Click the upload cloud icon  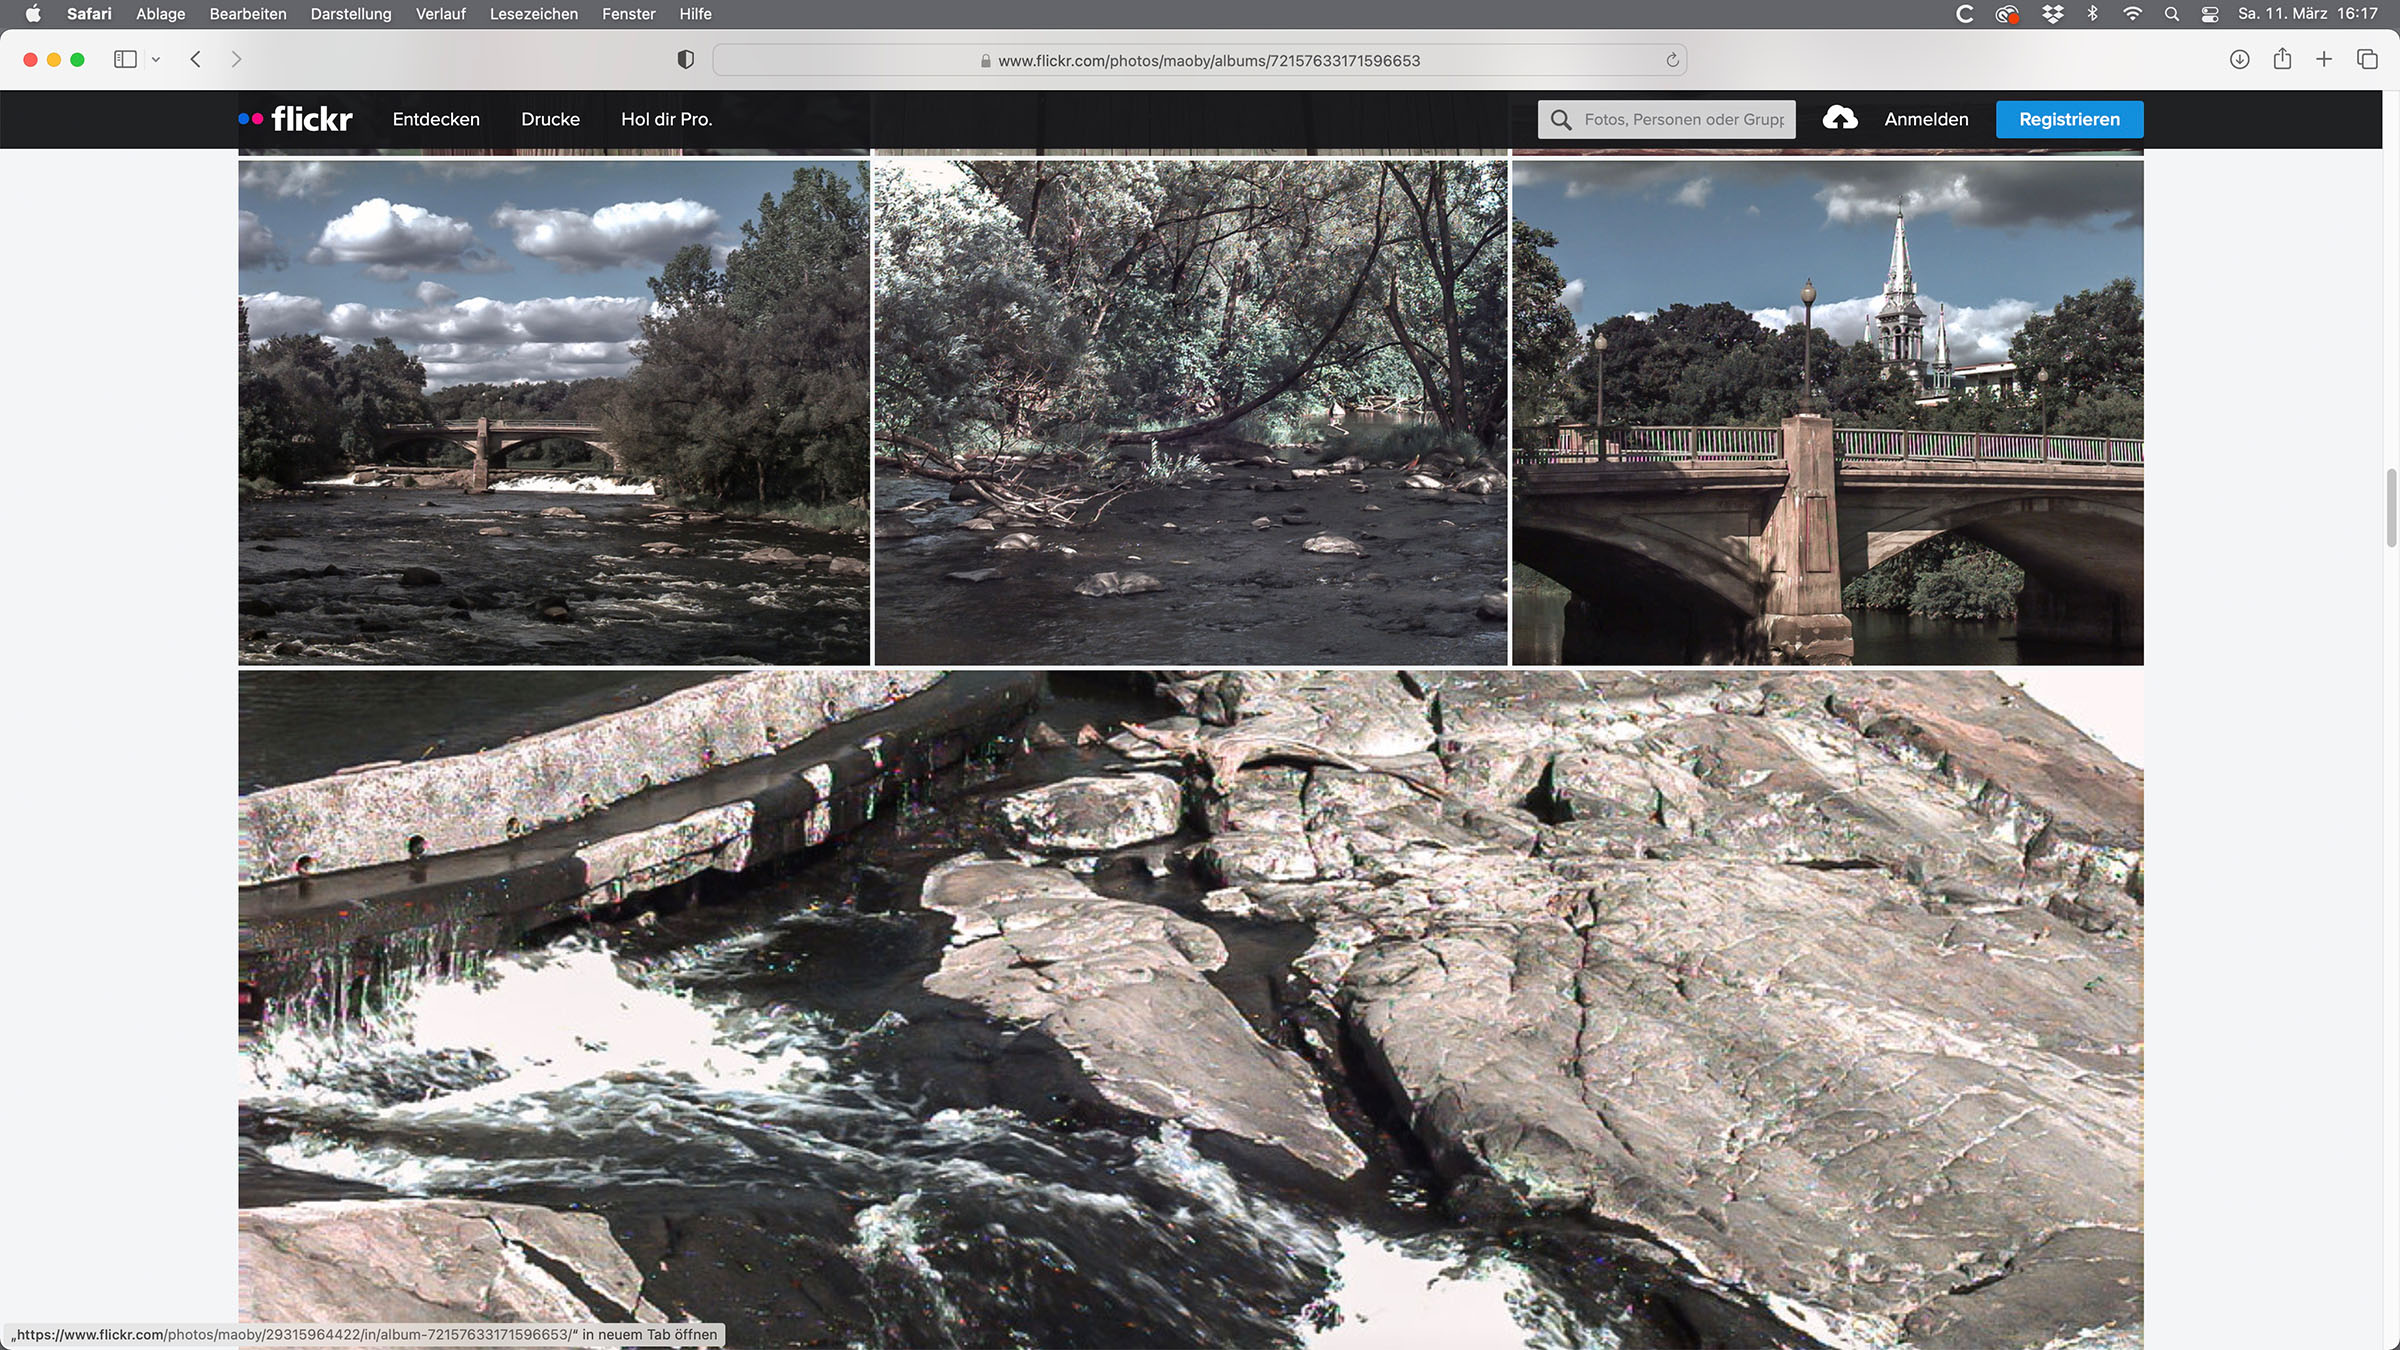(x=1840, y=119)
